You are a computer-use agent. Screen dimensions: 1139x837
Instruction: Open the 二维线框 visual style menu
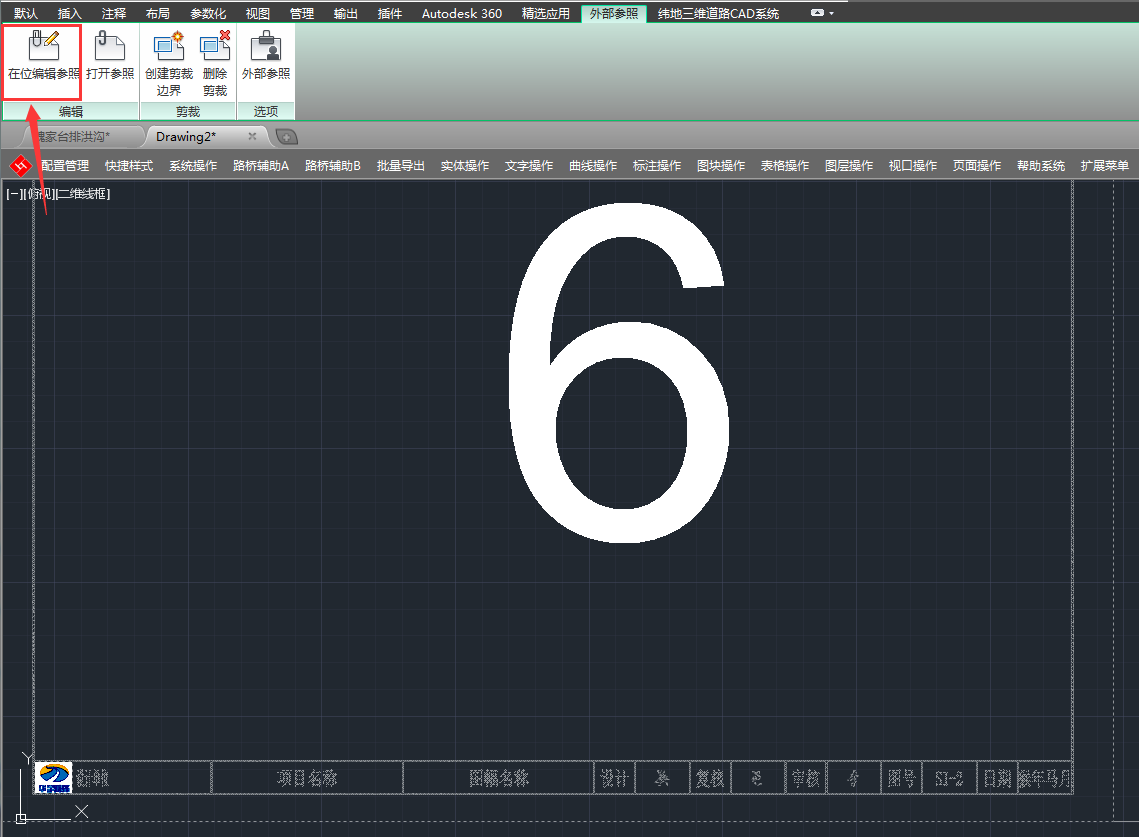(x=83, y=194)
